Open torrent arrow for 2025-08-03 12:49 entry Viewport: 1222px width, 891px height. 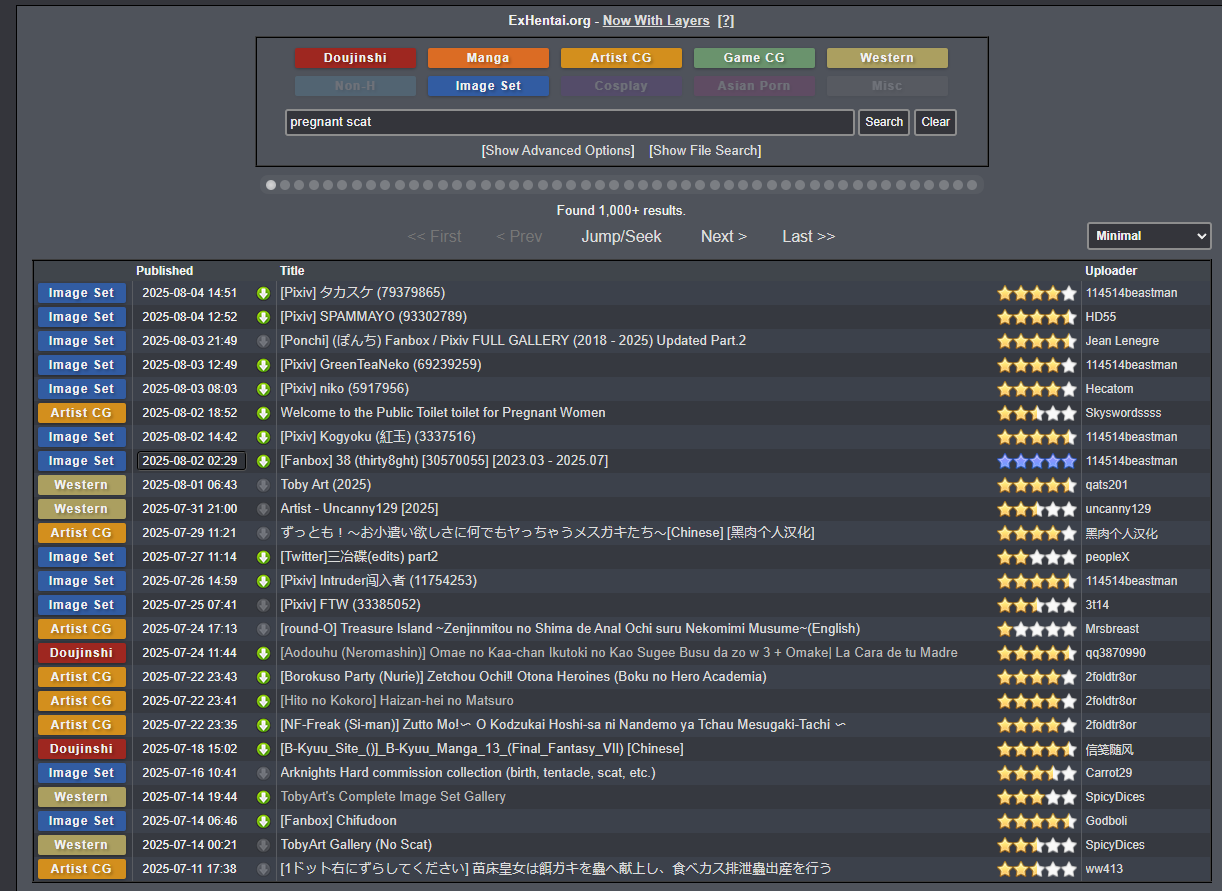(x=264, y=365)
